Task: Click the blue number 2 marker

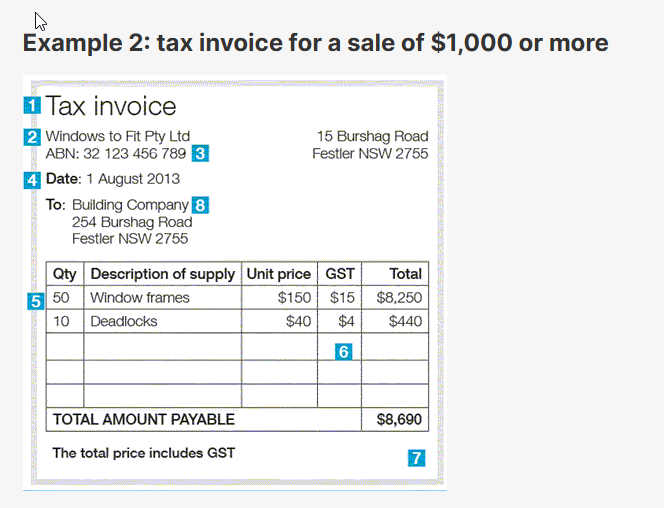Action: [x=33, y=136]
